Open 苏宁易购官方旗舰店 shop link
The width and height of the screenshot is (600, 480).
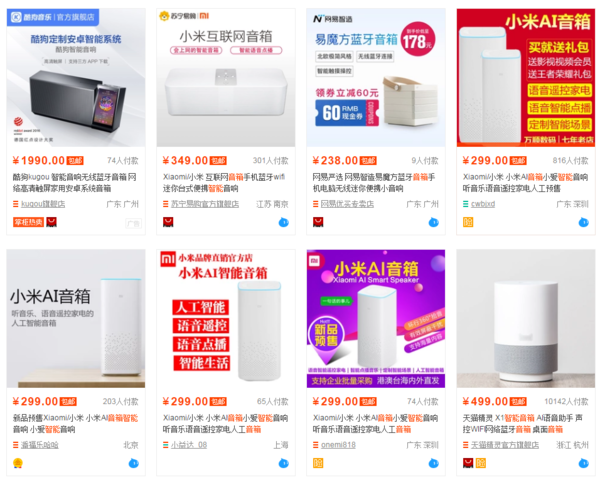[205, 204]
